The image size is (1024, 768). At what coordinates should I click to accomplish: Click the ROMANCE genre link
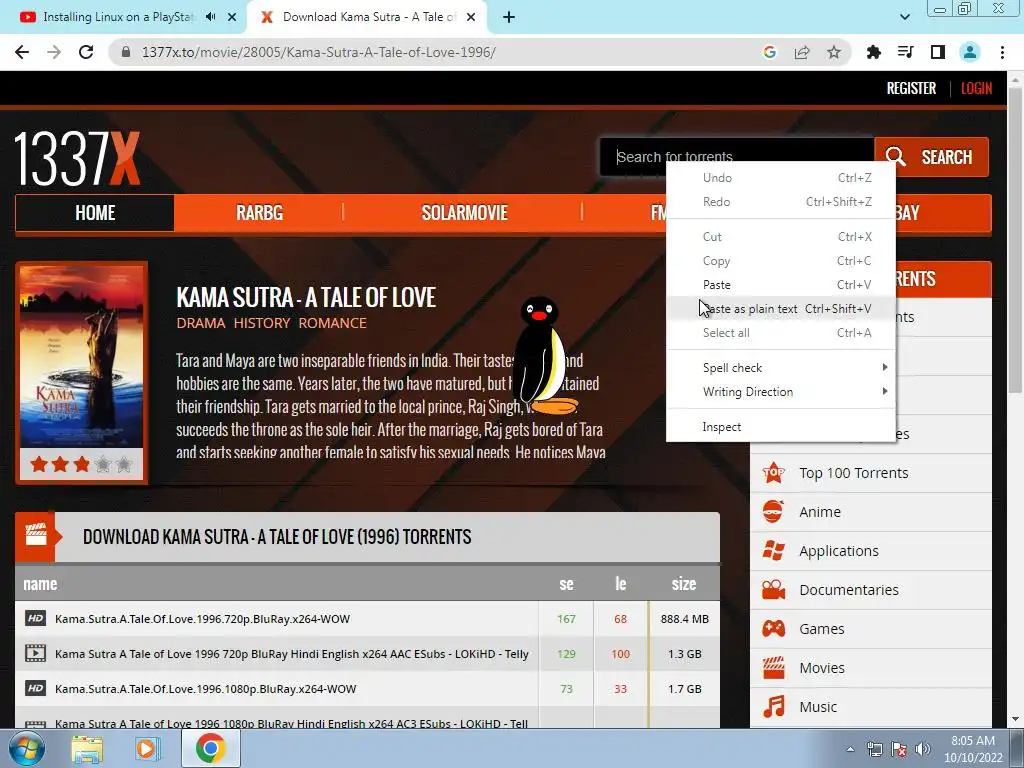pyautogui.click(x=332, y=323)
